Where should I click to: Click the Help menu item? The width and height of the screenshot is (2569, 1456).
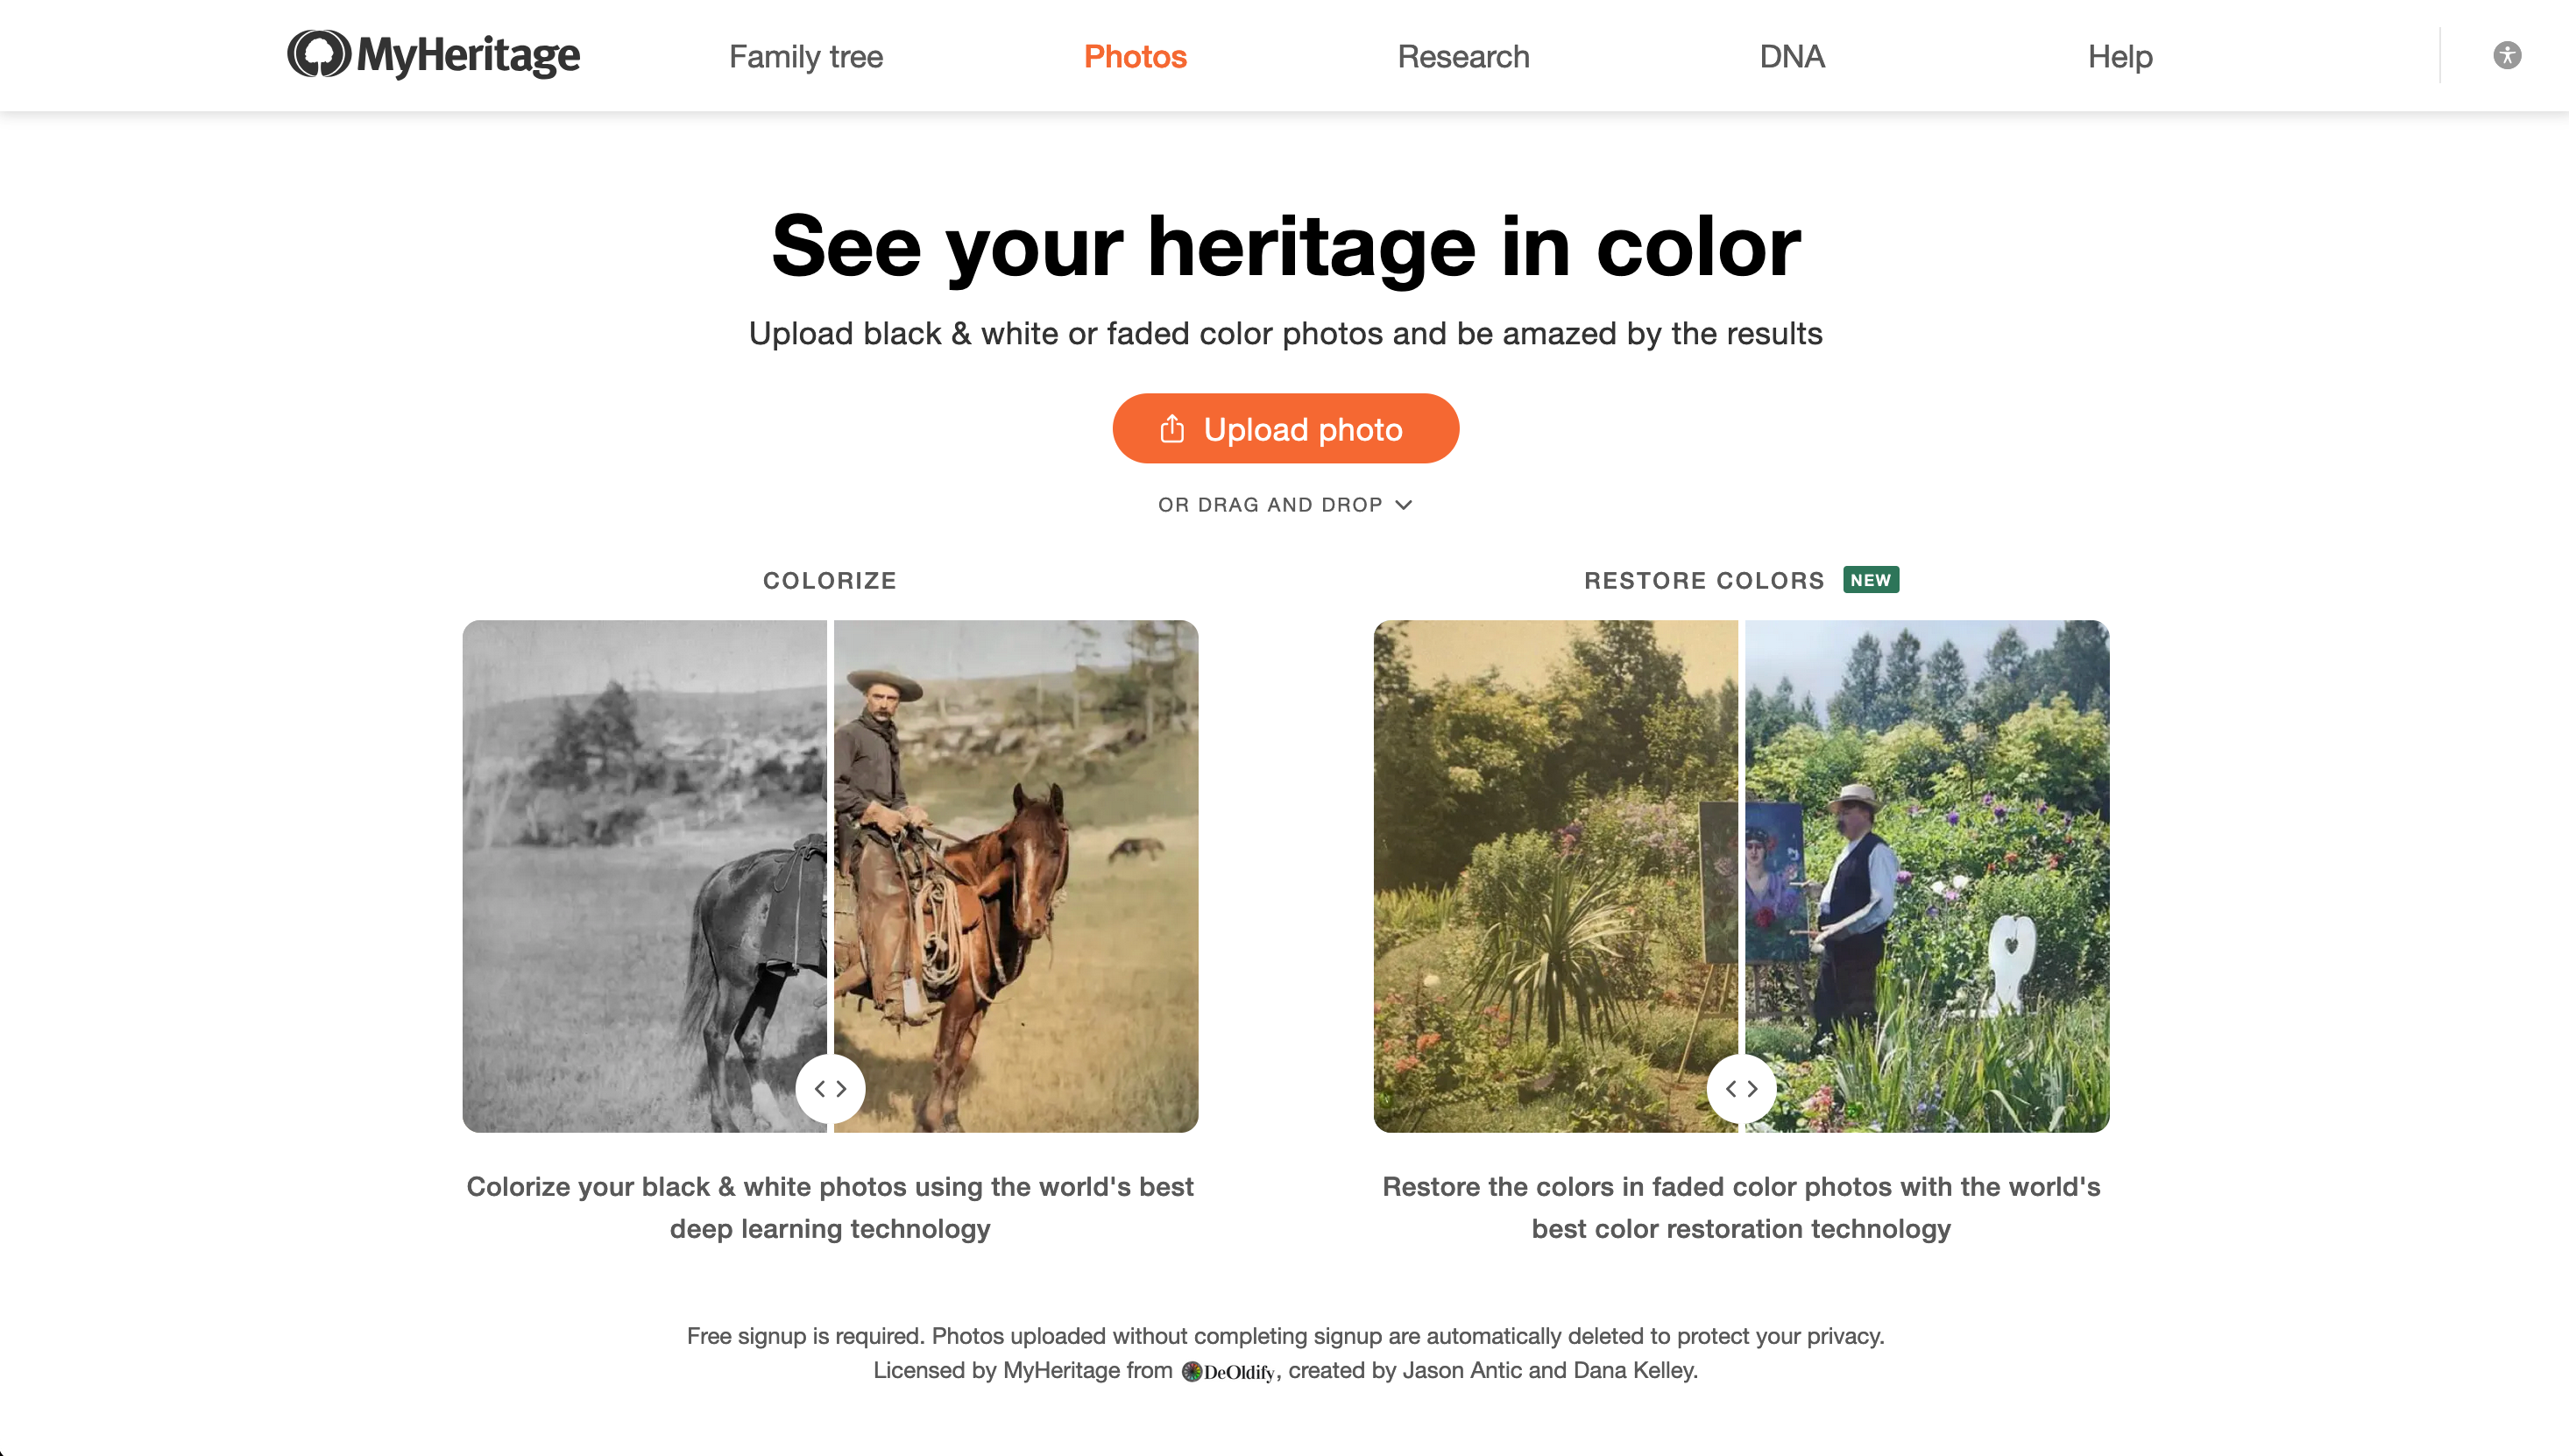tap(2119, 54)
